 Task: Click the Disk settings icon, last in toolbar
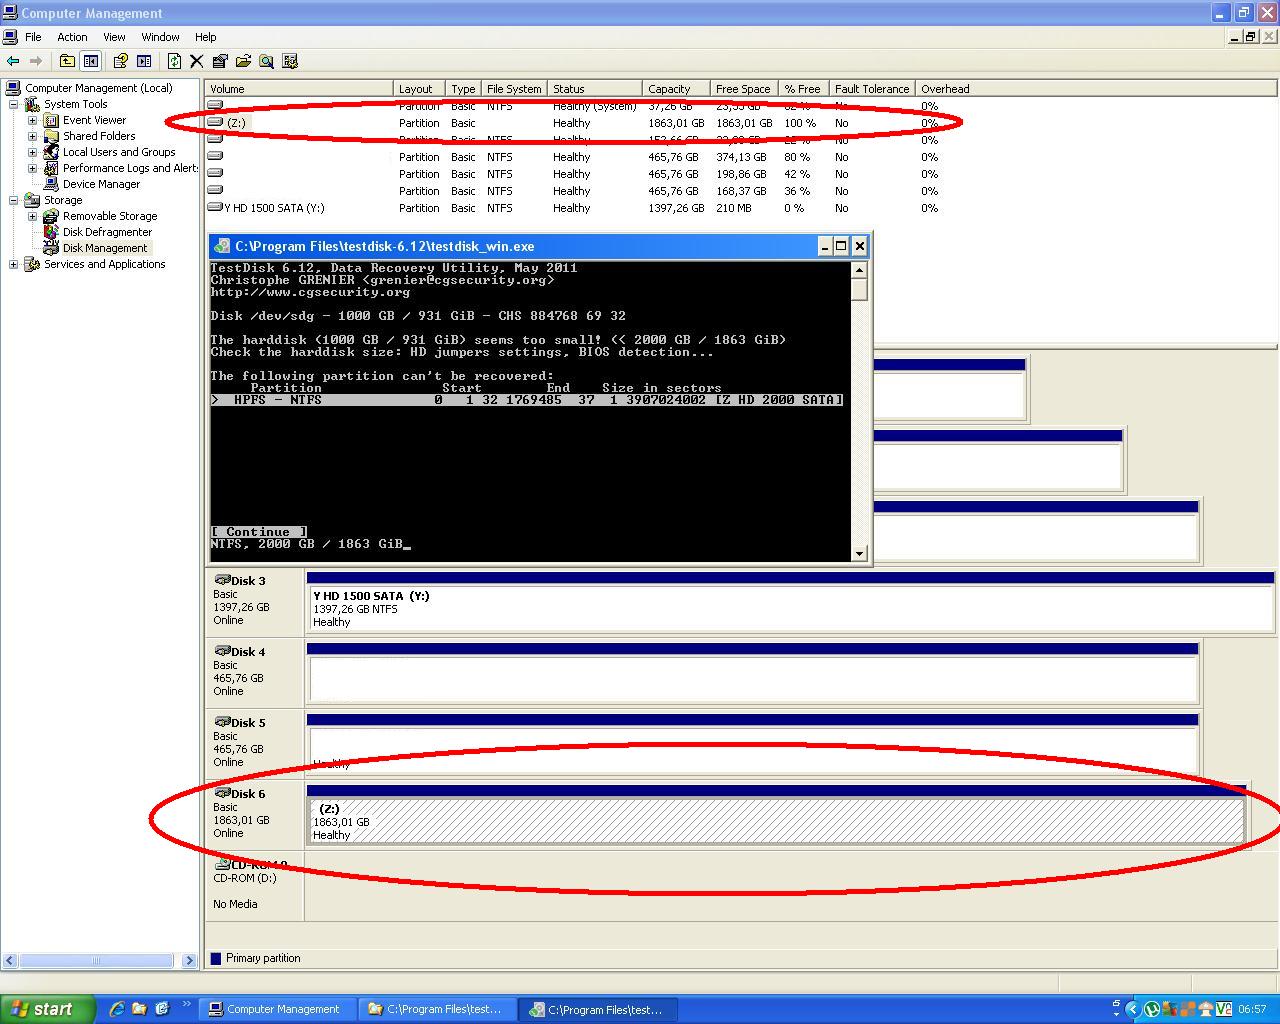pyautogui.click(x=290, y=61)
